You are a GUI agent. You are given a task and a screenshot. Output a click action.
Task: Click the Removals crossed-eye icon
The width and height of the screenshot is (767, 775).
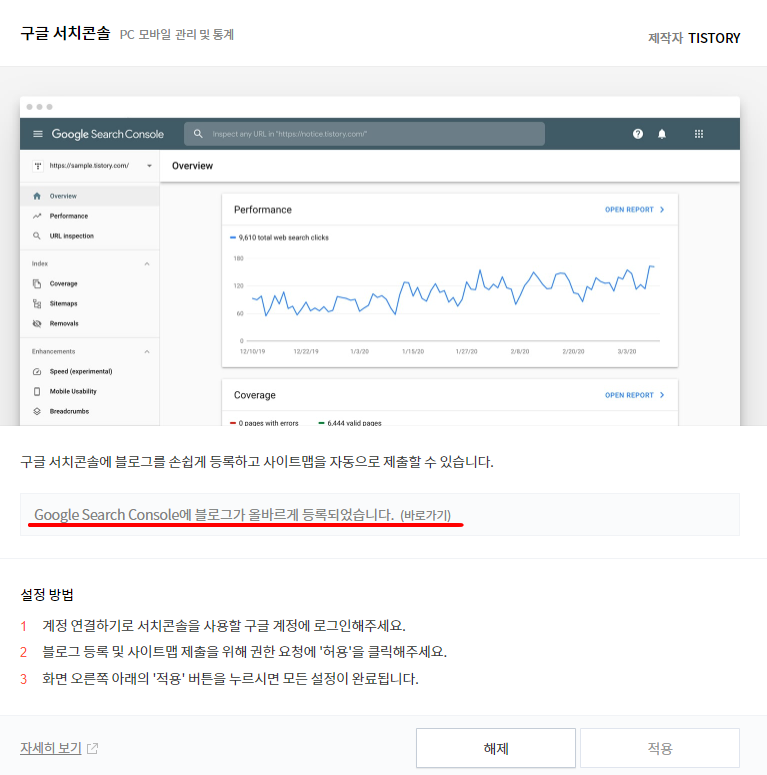[37, 323]
